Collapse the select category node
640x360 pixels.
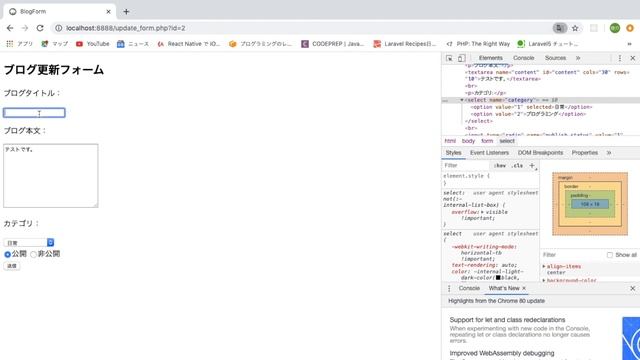coord(462,100)
